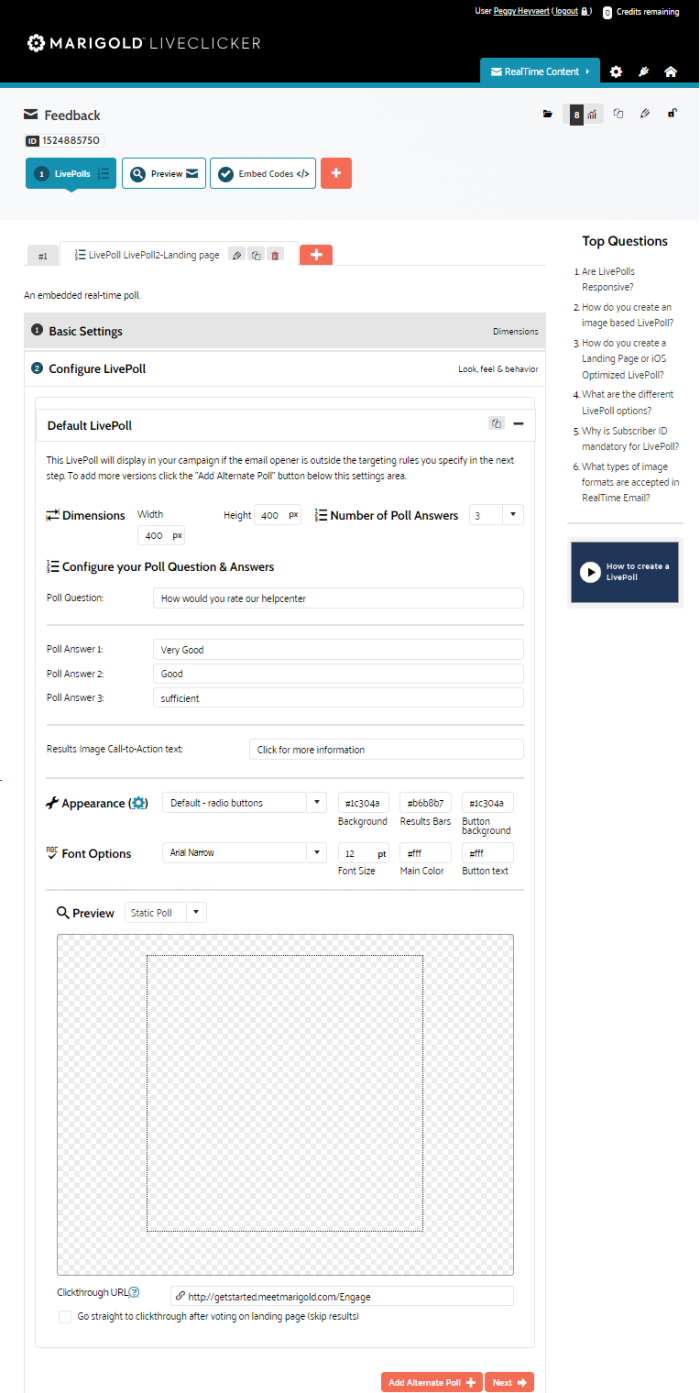Click the Add Alternate Poll button

click(x=431, y=1382)
